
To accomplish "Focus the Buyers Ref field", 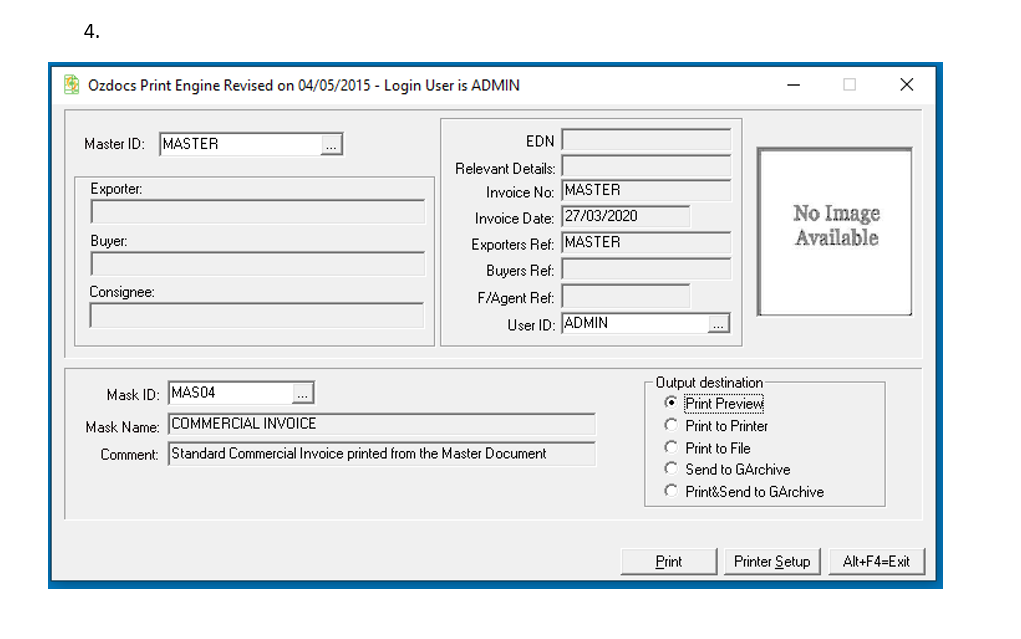I will point(646,269).
